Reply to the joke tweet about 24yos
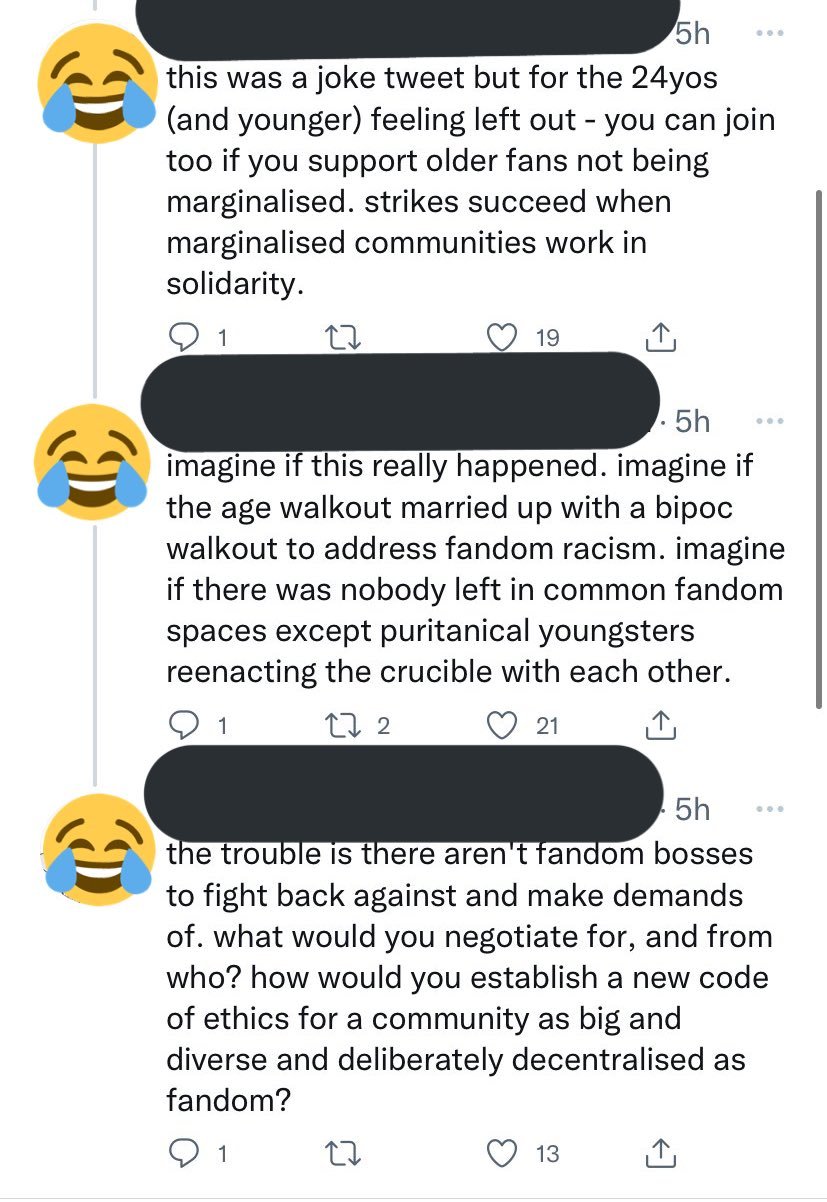 pos(182,338)
